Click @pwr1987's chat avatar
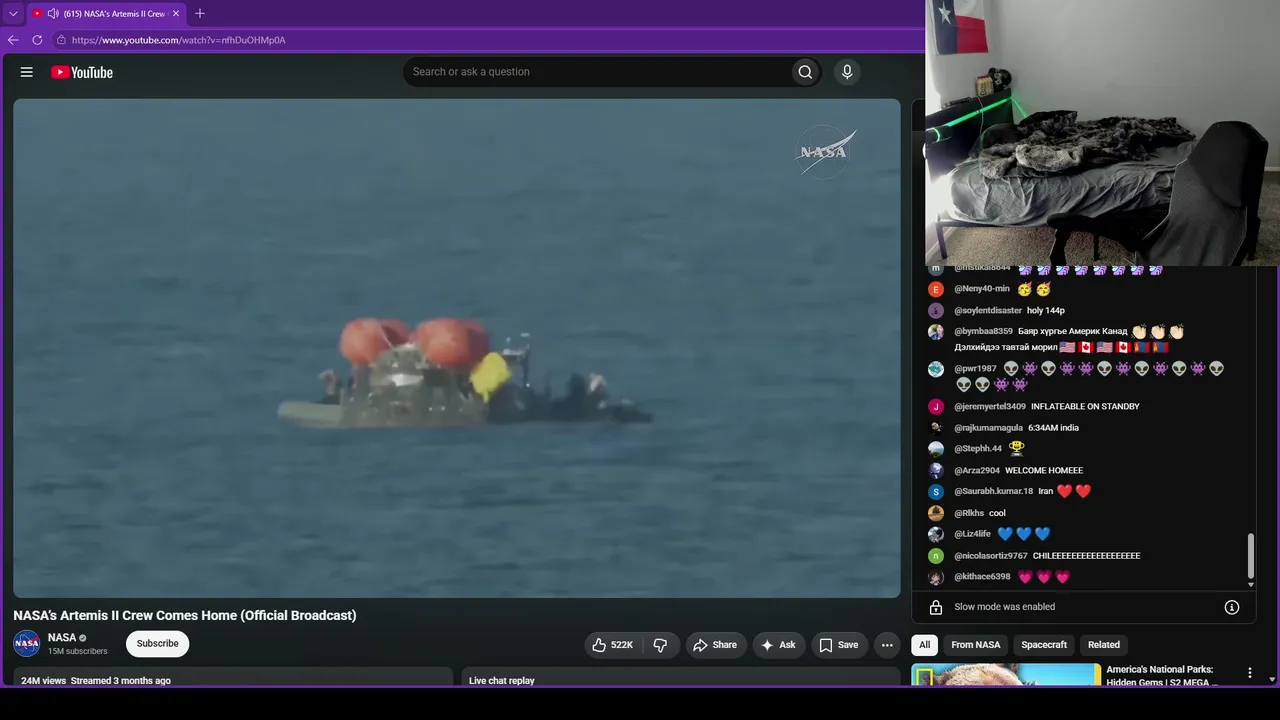This screenshot has height=720, width=1280. click(x=936, y=369)
